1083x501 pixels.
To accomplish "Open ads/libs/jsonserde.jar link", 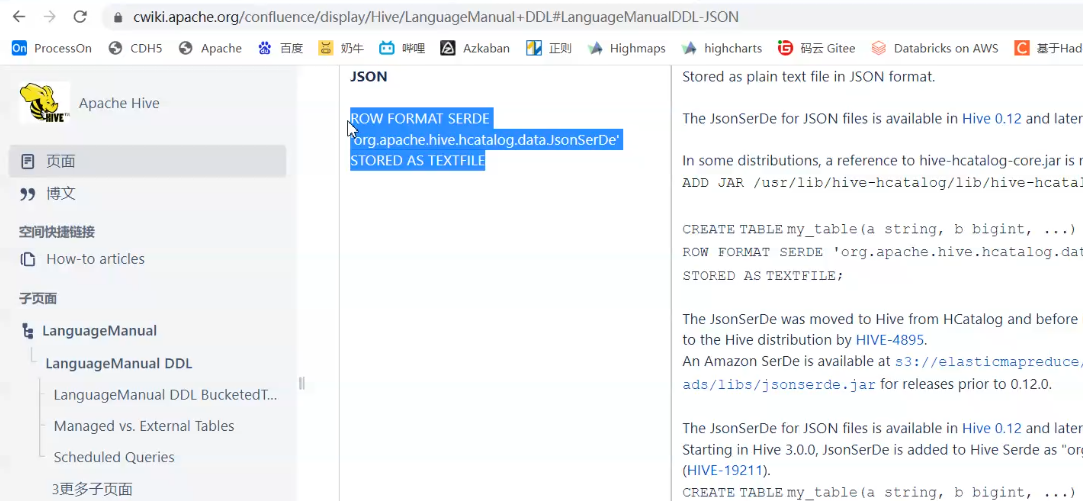I will tap(778, 384).
